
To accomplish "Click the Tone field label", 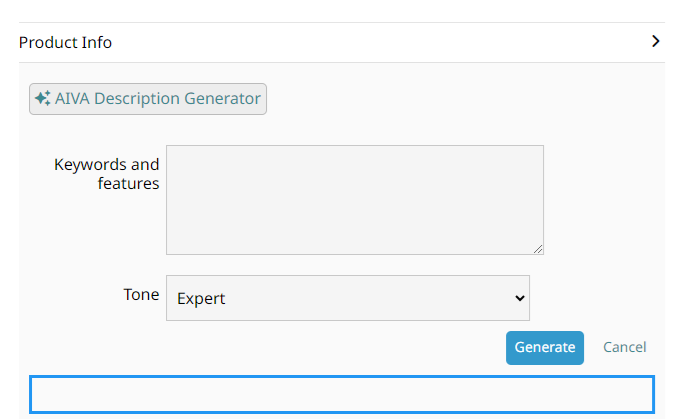I will 141,294.
